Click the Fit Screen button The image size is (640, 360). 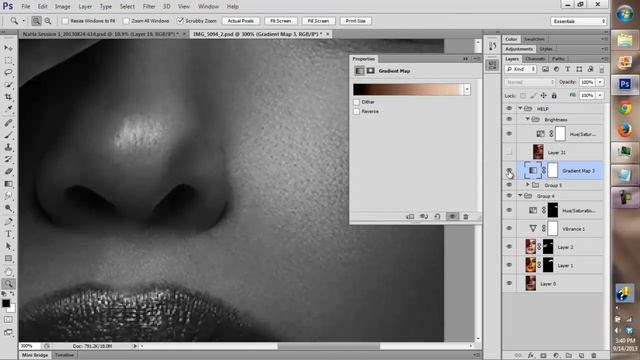[x=280, y=21]
